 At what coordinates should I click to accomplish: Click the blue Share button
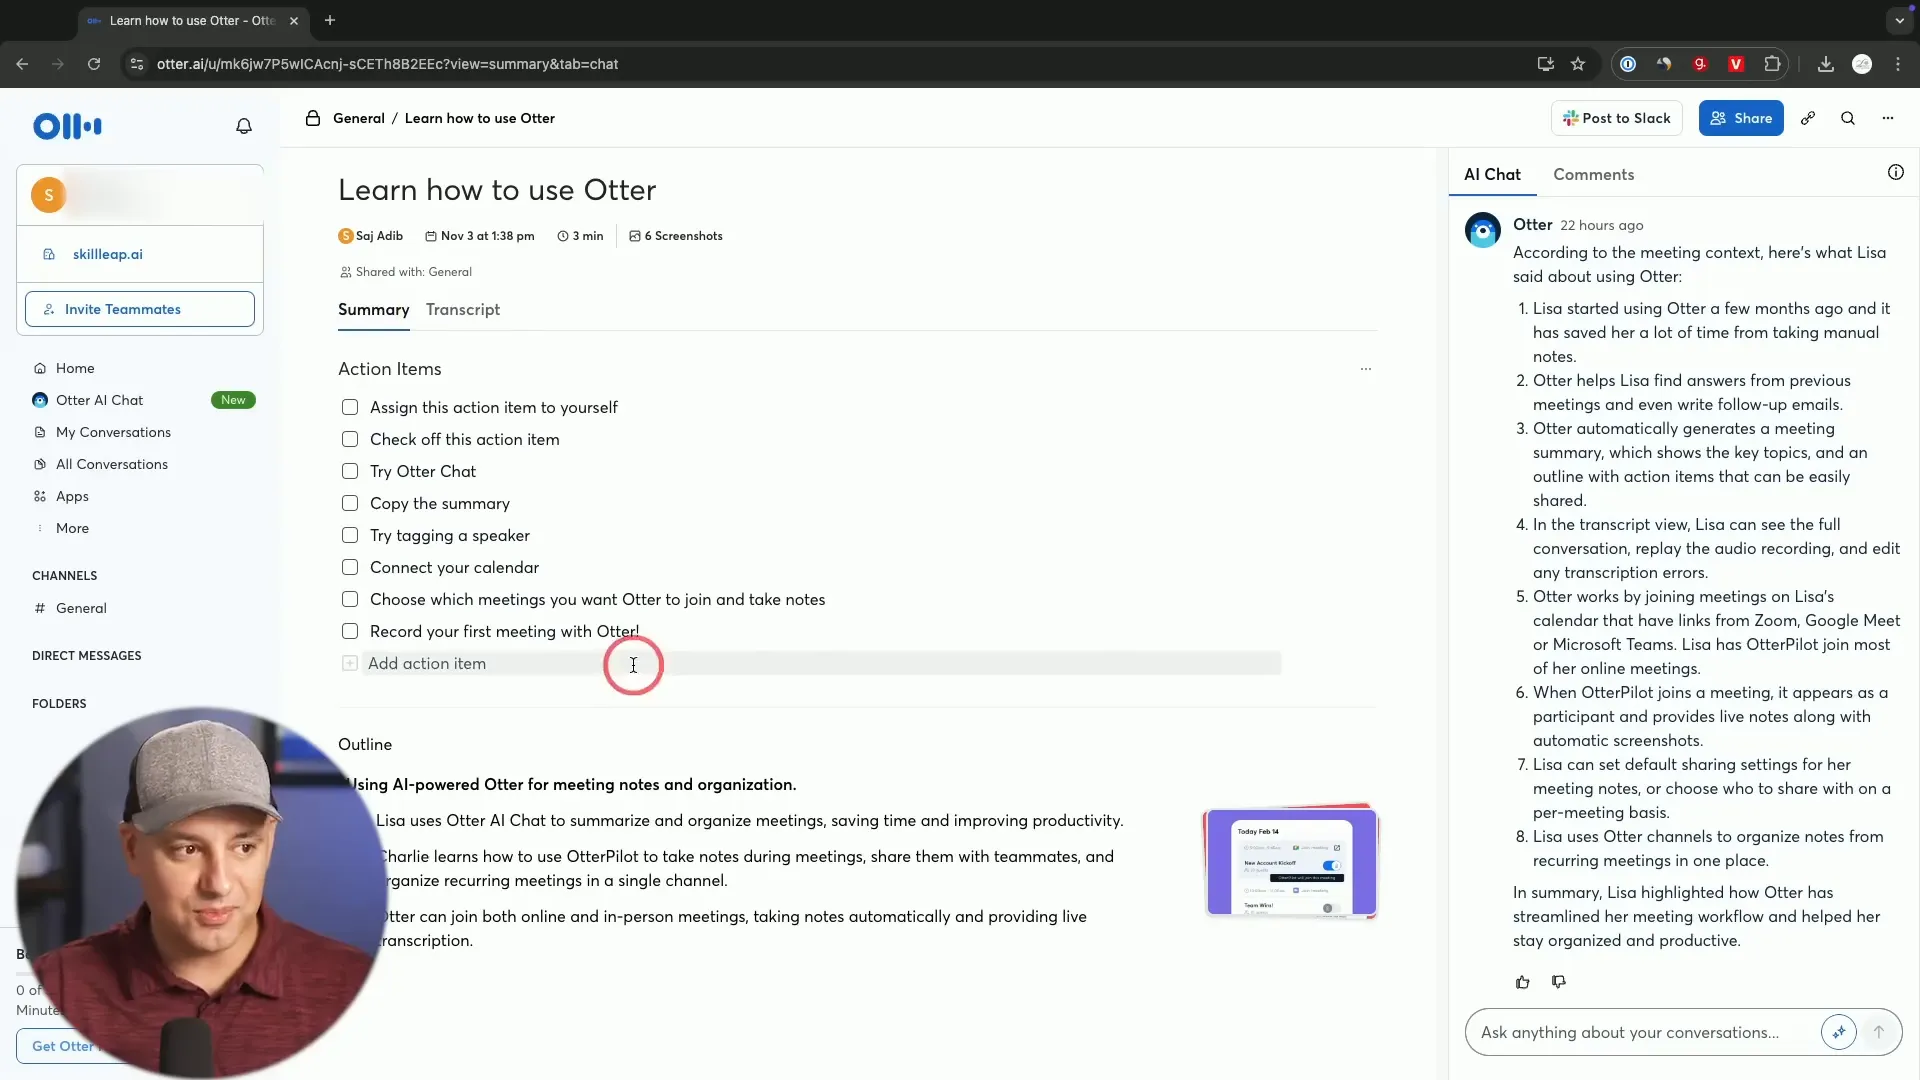[1740, 118]
